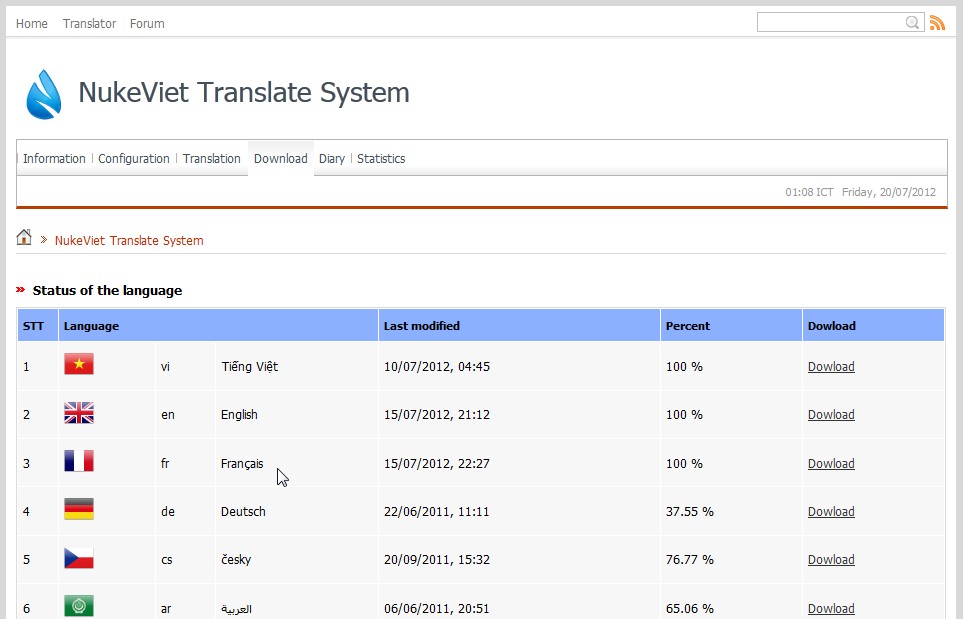Open the Forum top menu link
The image size is (963, 619).
point(147,23)
